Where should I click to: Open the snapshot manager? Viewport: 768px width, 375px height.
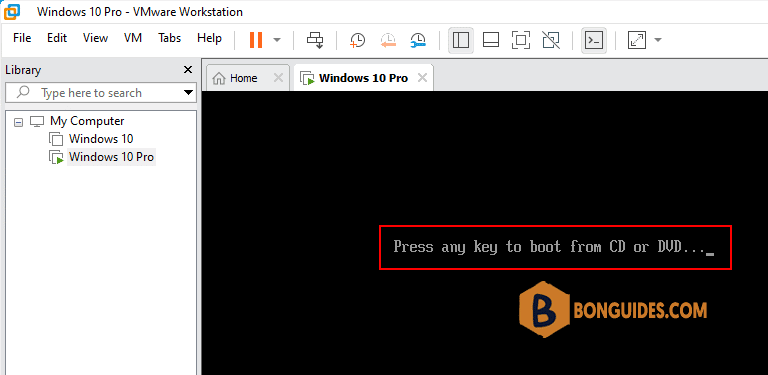418,40
